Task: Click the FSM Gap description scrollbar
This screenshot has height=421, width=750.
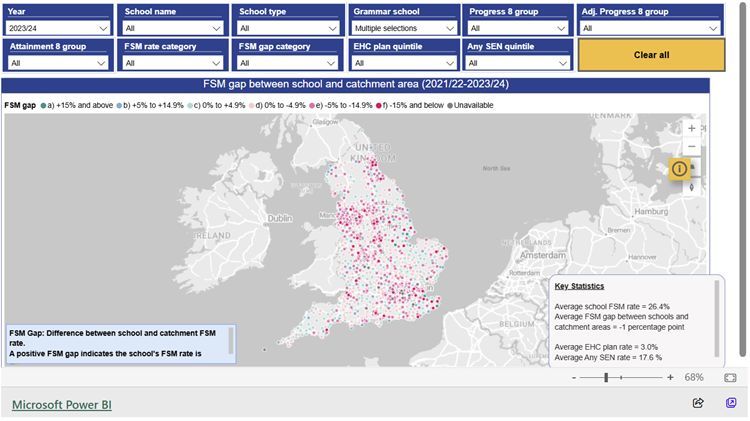Action: pyautogui.click(x=231, y=341)
